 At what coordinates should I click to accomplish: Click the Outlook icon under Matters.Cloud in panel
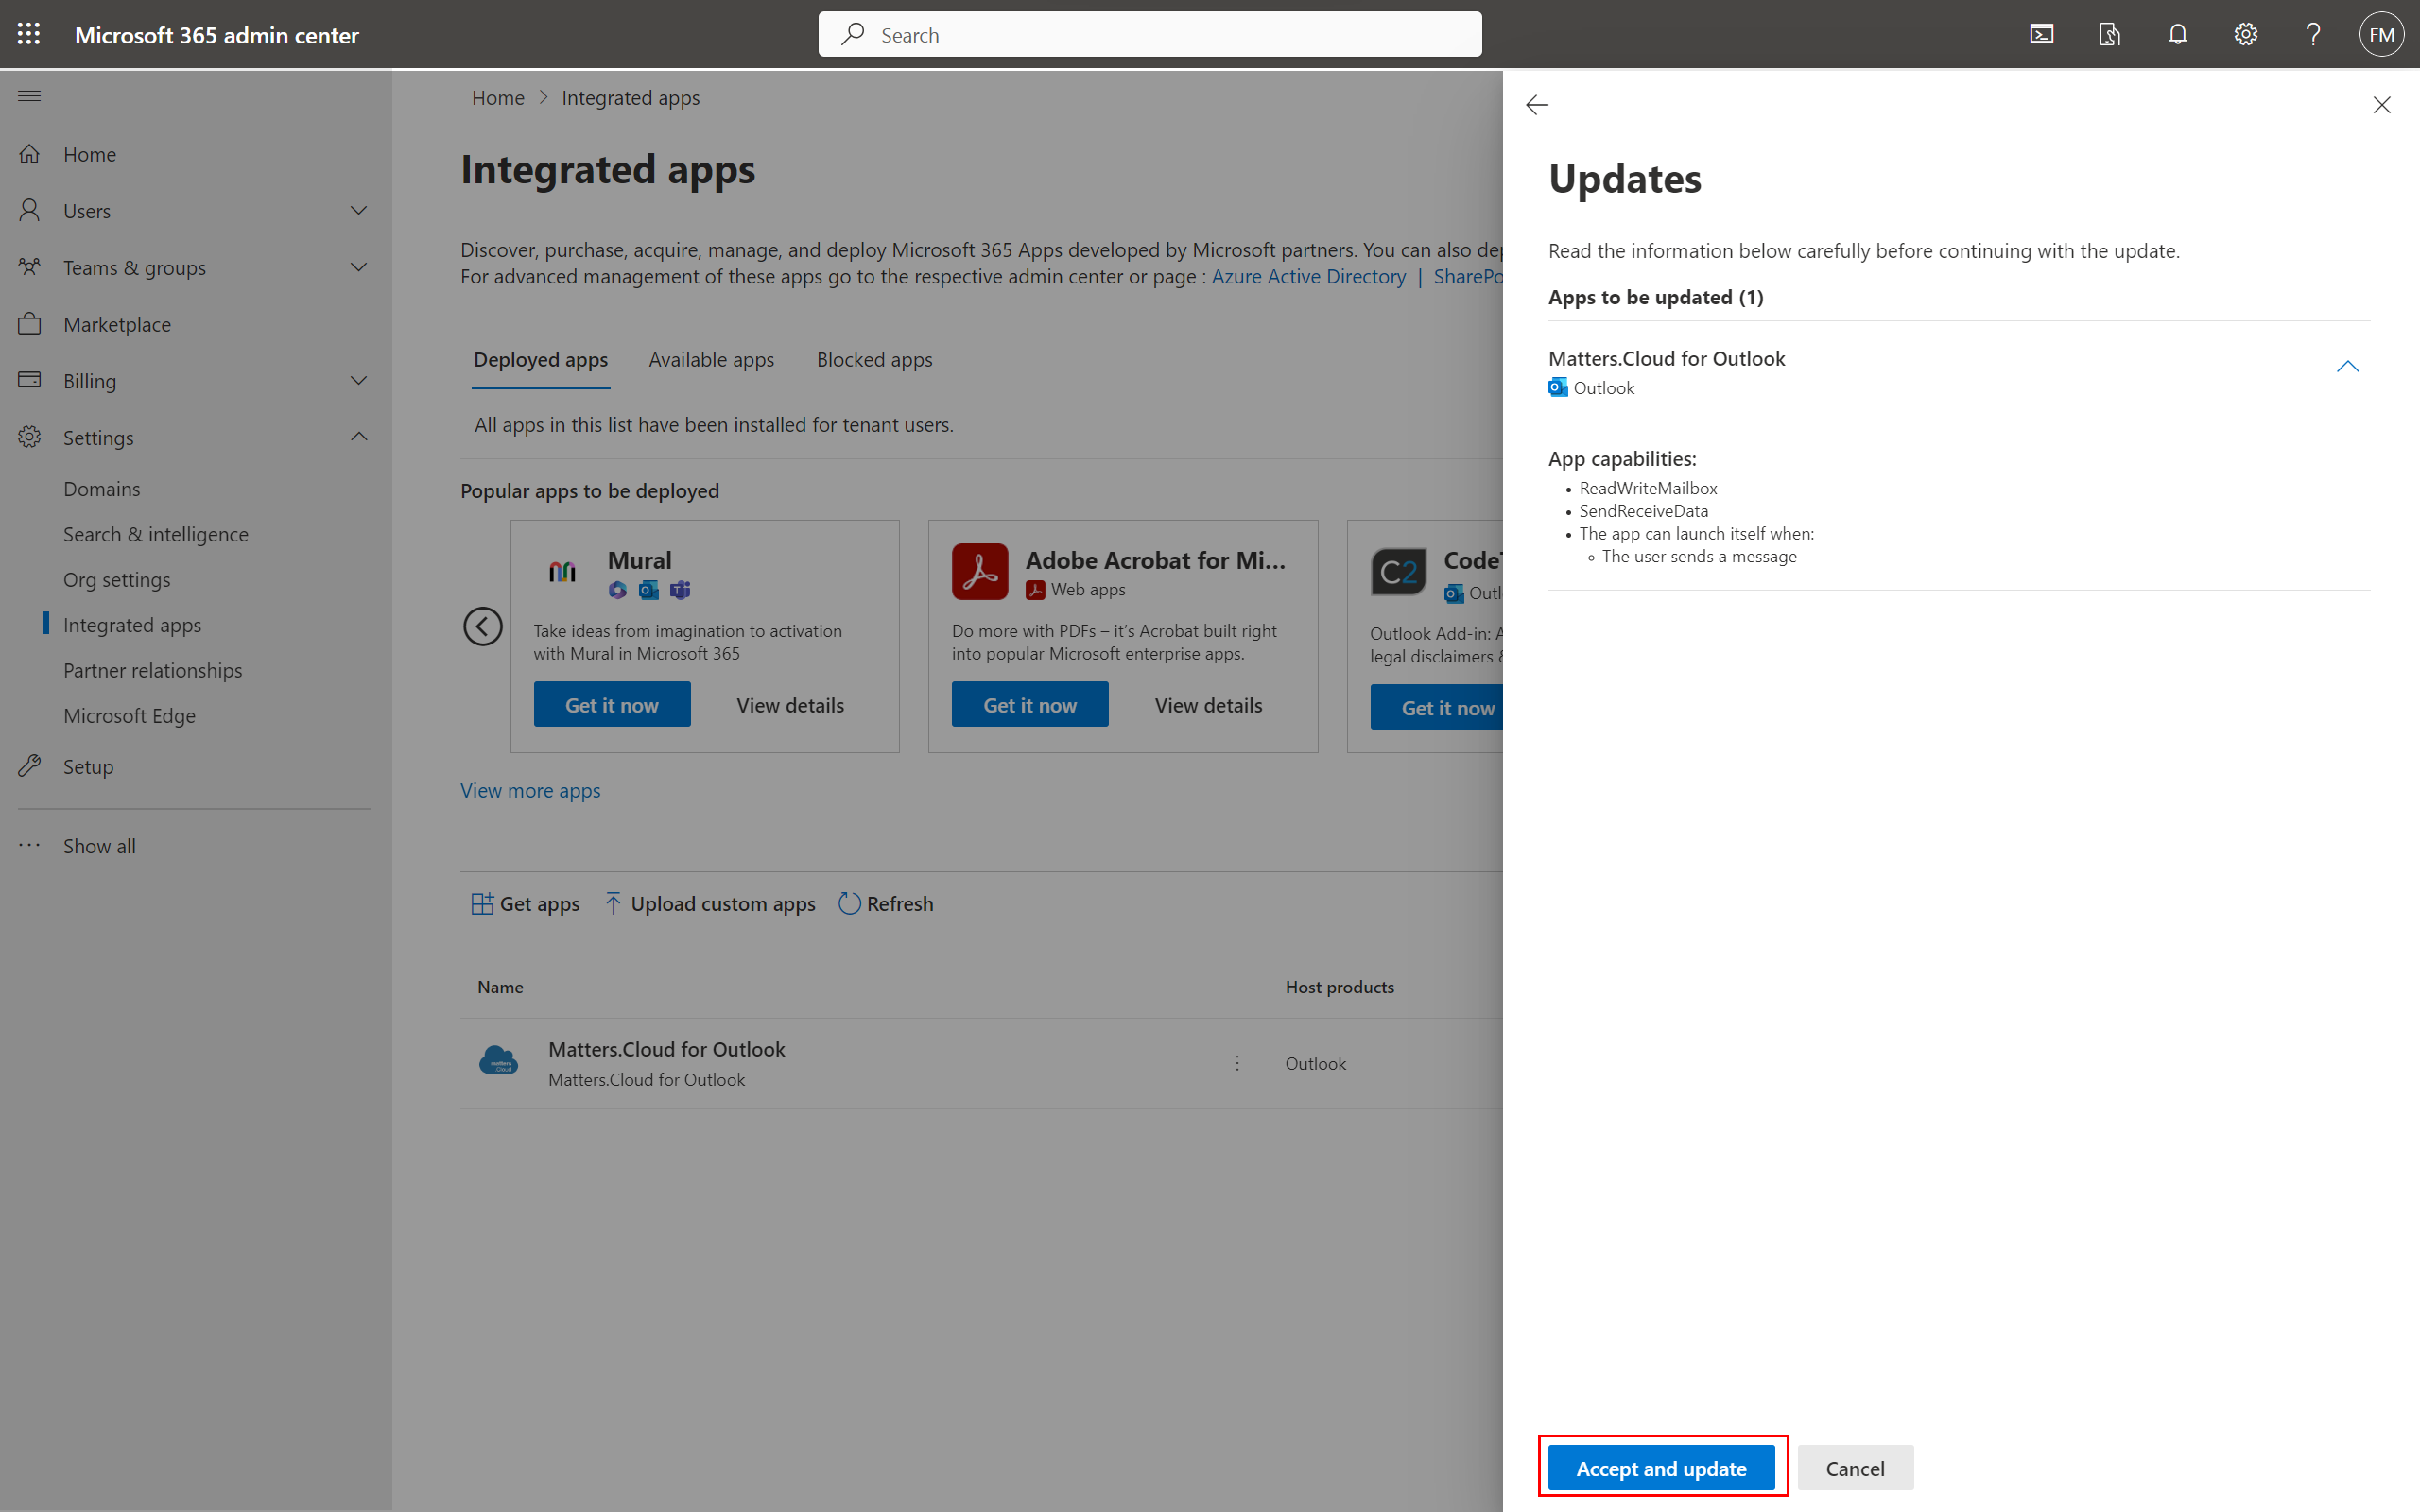click(x=1558, y=388)
